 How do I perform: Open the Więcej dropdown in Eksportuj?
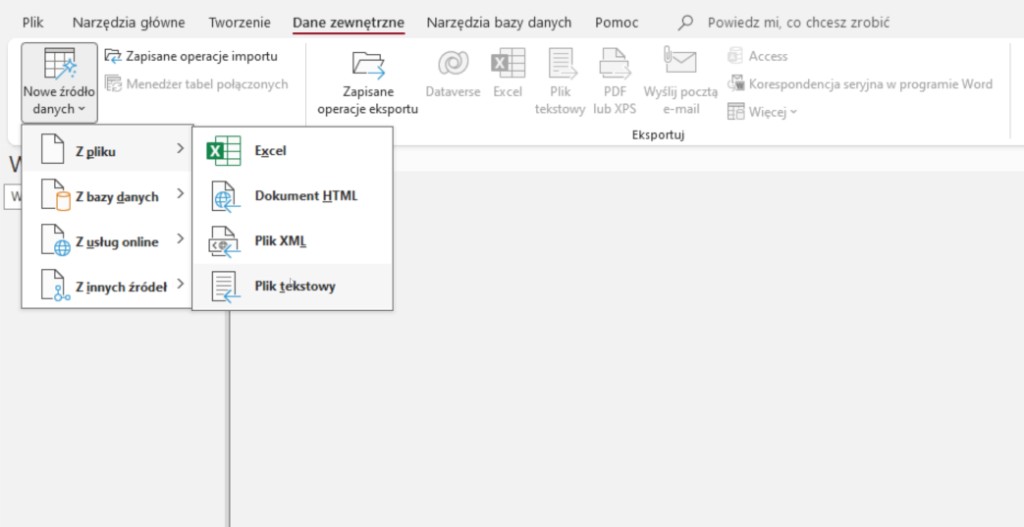point(762,111)
